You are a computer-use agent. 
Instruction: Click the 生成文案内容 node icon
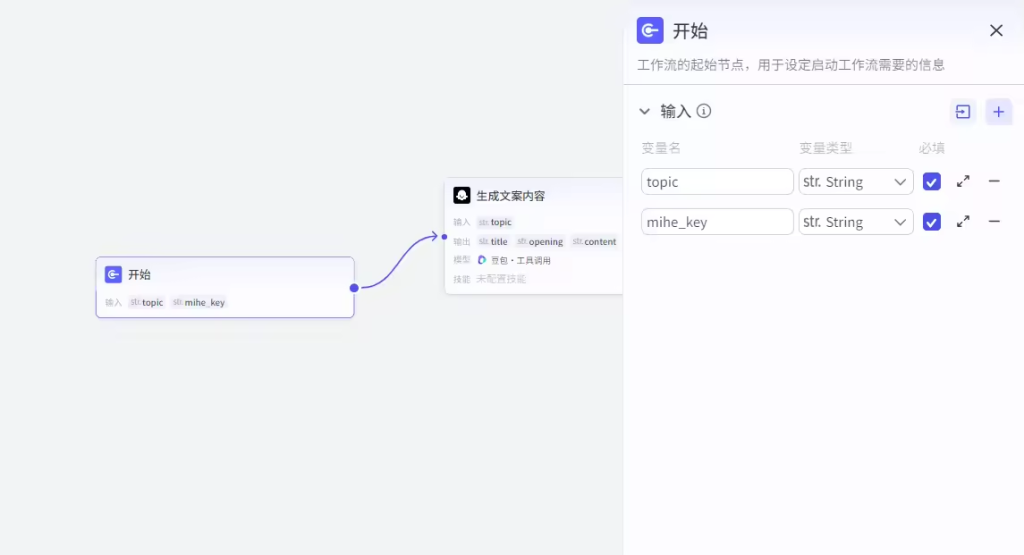(462, 195)
